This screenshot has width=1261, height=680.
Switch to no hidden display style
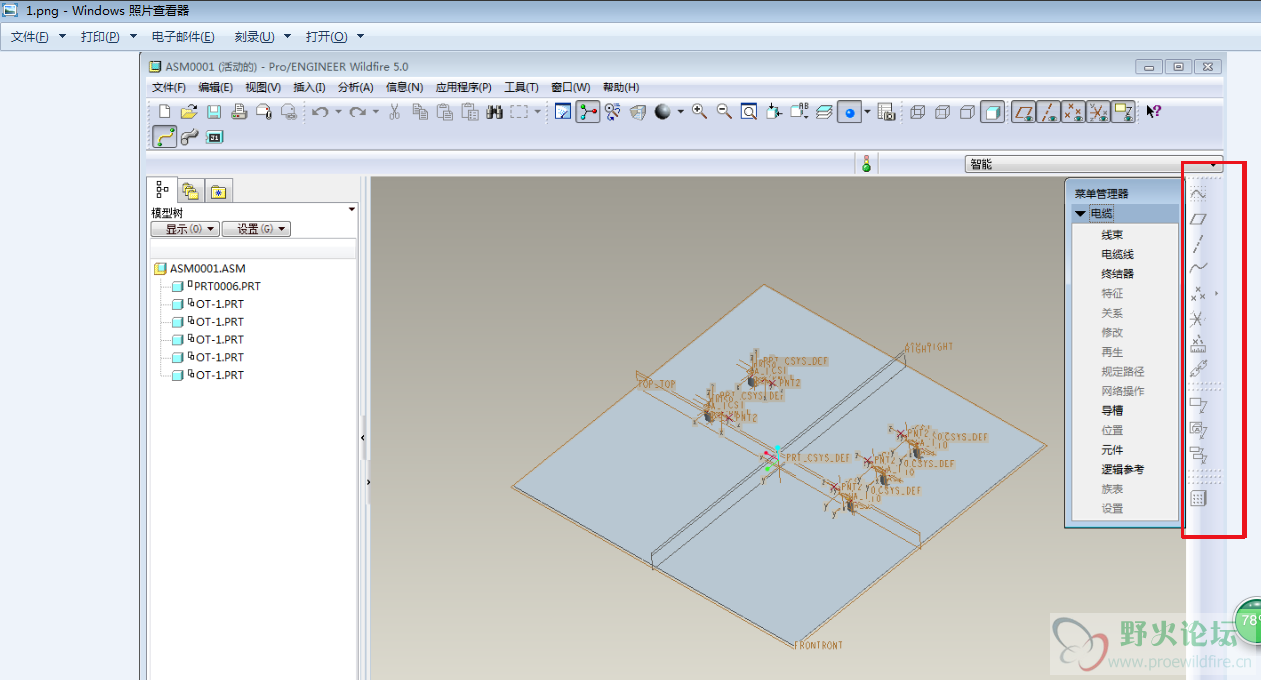pyautogui.click(x=967, y=112)
